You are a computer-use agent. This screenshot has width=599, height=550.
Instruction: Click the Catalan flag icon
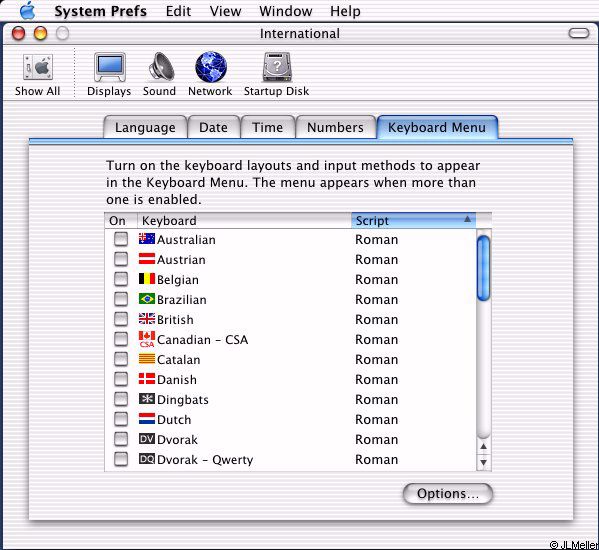click(x=147, y=359)
